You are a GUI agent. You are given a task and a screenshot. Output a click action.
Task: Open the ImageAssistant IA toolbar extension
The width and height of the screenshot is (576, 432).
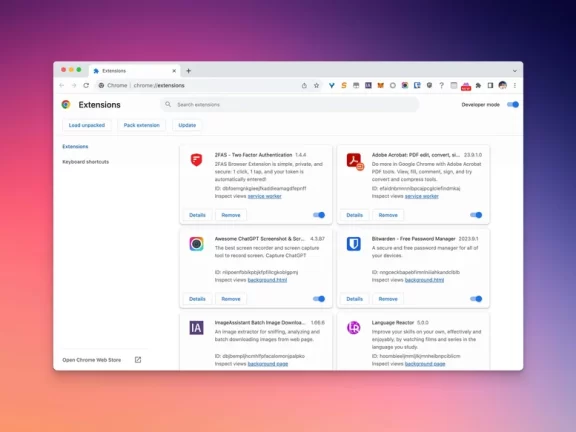click(x=368, y=86)
